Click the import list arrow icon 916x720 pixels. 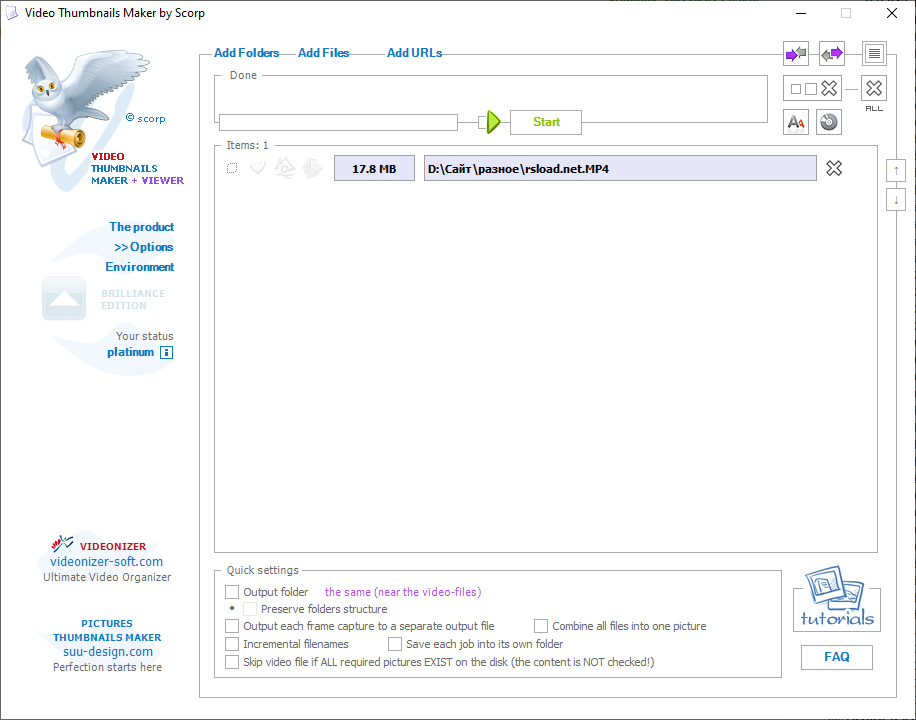[796, 54]
